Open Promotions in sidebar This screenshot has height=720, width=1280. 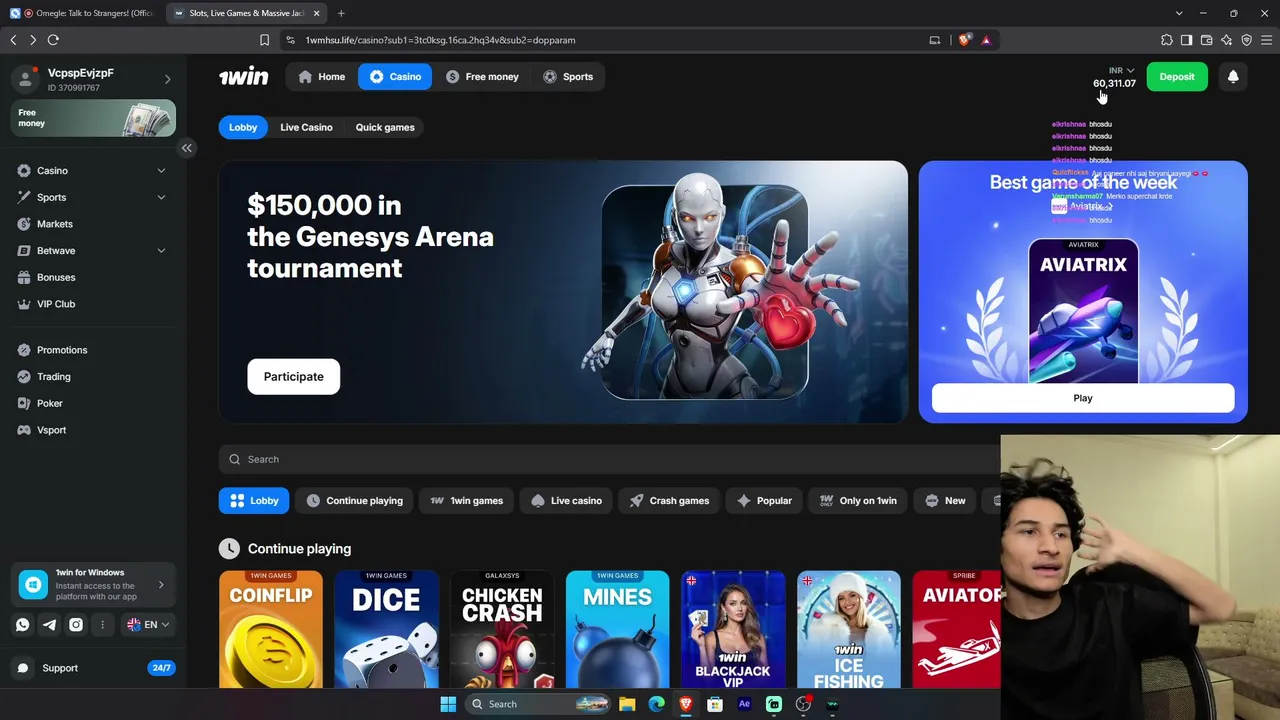(x=62, y=350)
